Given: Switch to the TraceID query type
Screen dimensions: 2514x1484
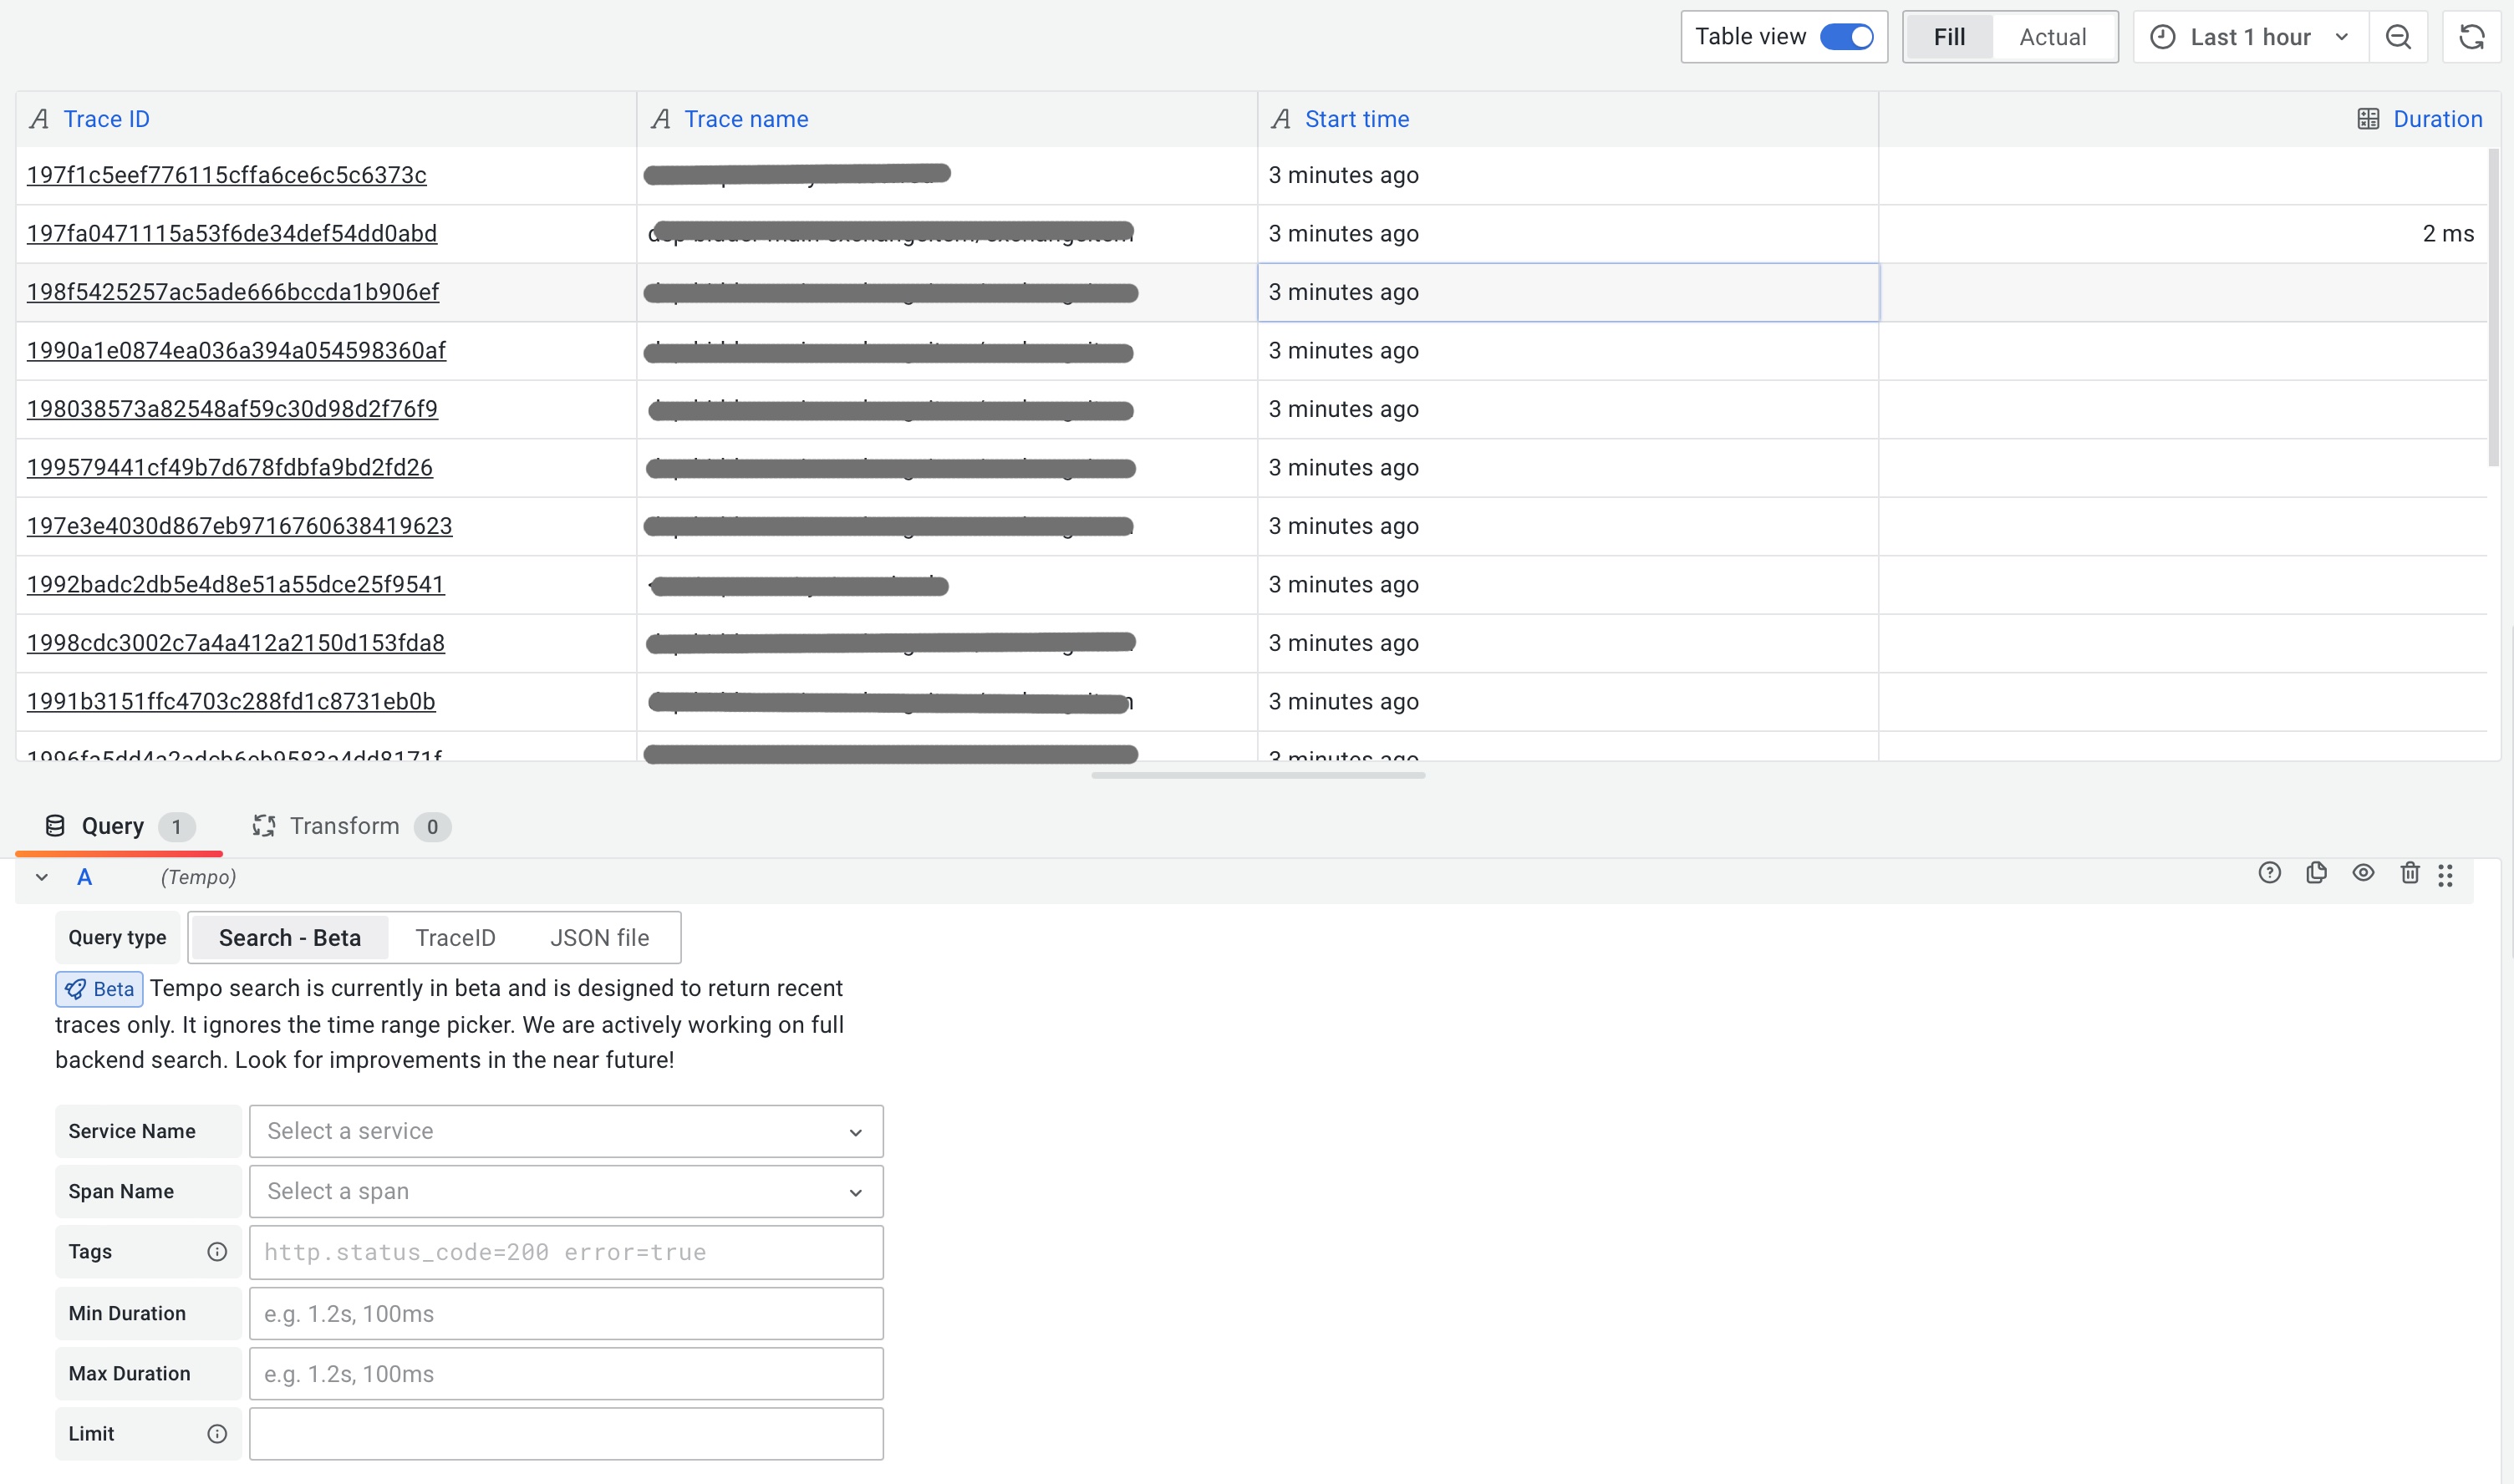Looking at the screenshot, I should pyautogui.click(x=455, y=937).
